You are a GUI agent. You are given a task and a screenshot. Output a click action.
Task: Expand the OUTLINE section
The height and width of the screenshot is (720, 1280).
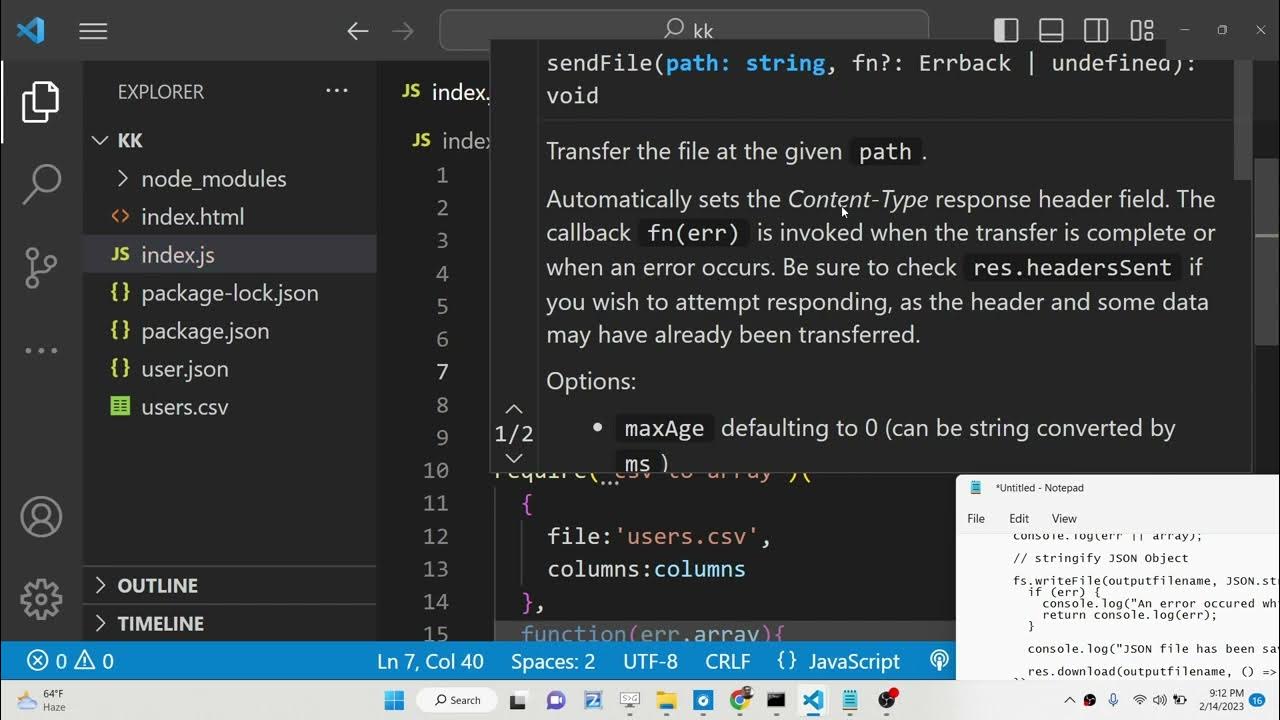pos(157,585)
